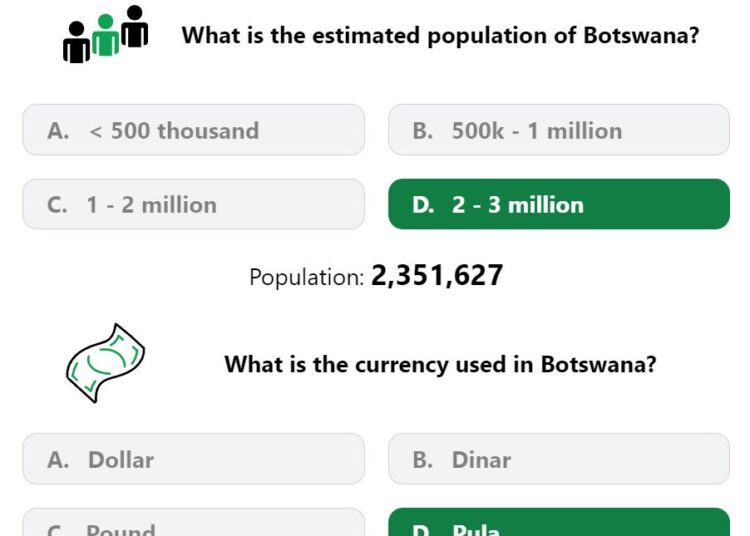Click the 'Population:' label text
The width and height of the screenshot is (750, 536).
pos(307,277)
